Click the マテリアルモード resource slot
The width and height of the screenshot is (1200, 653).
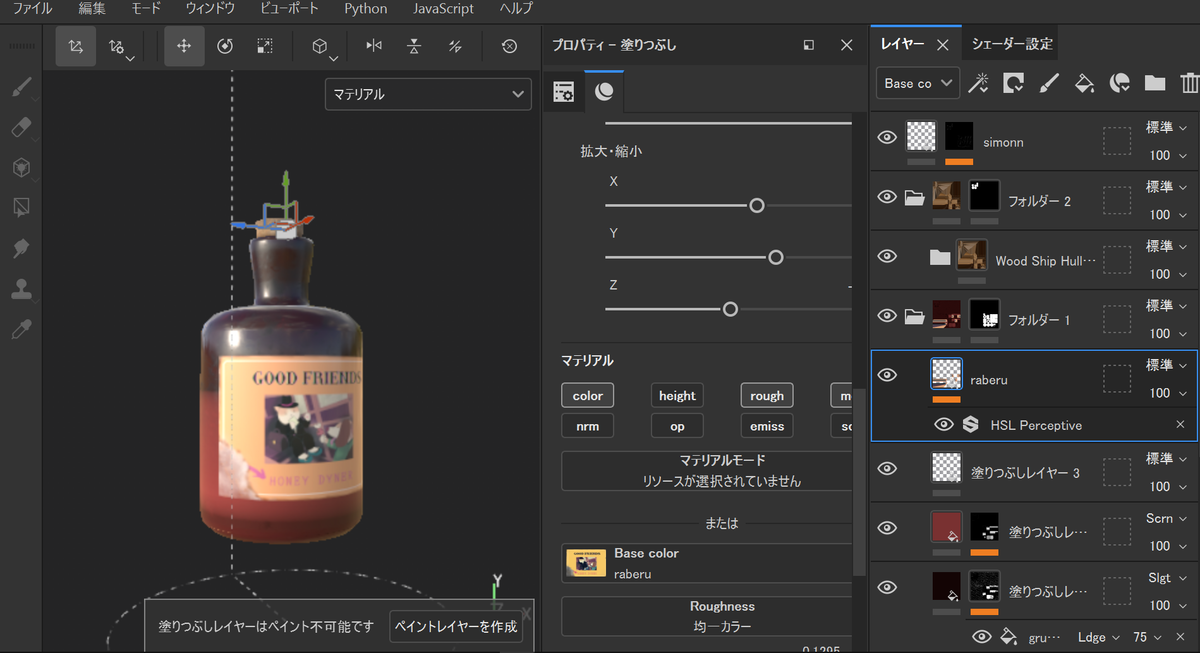(x=708, y=471)
